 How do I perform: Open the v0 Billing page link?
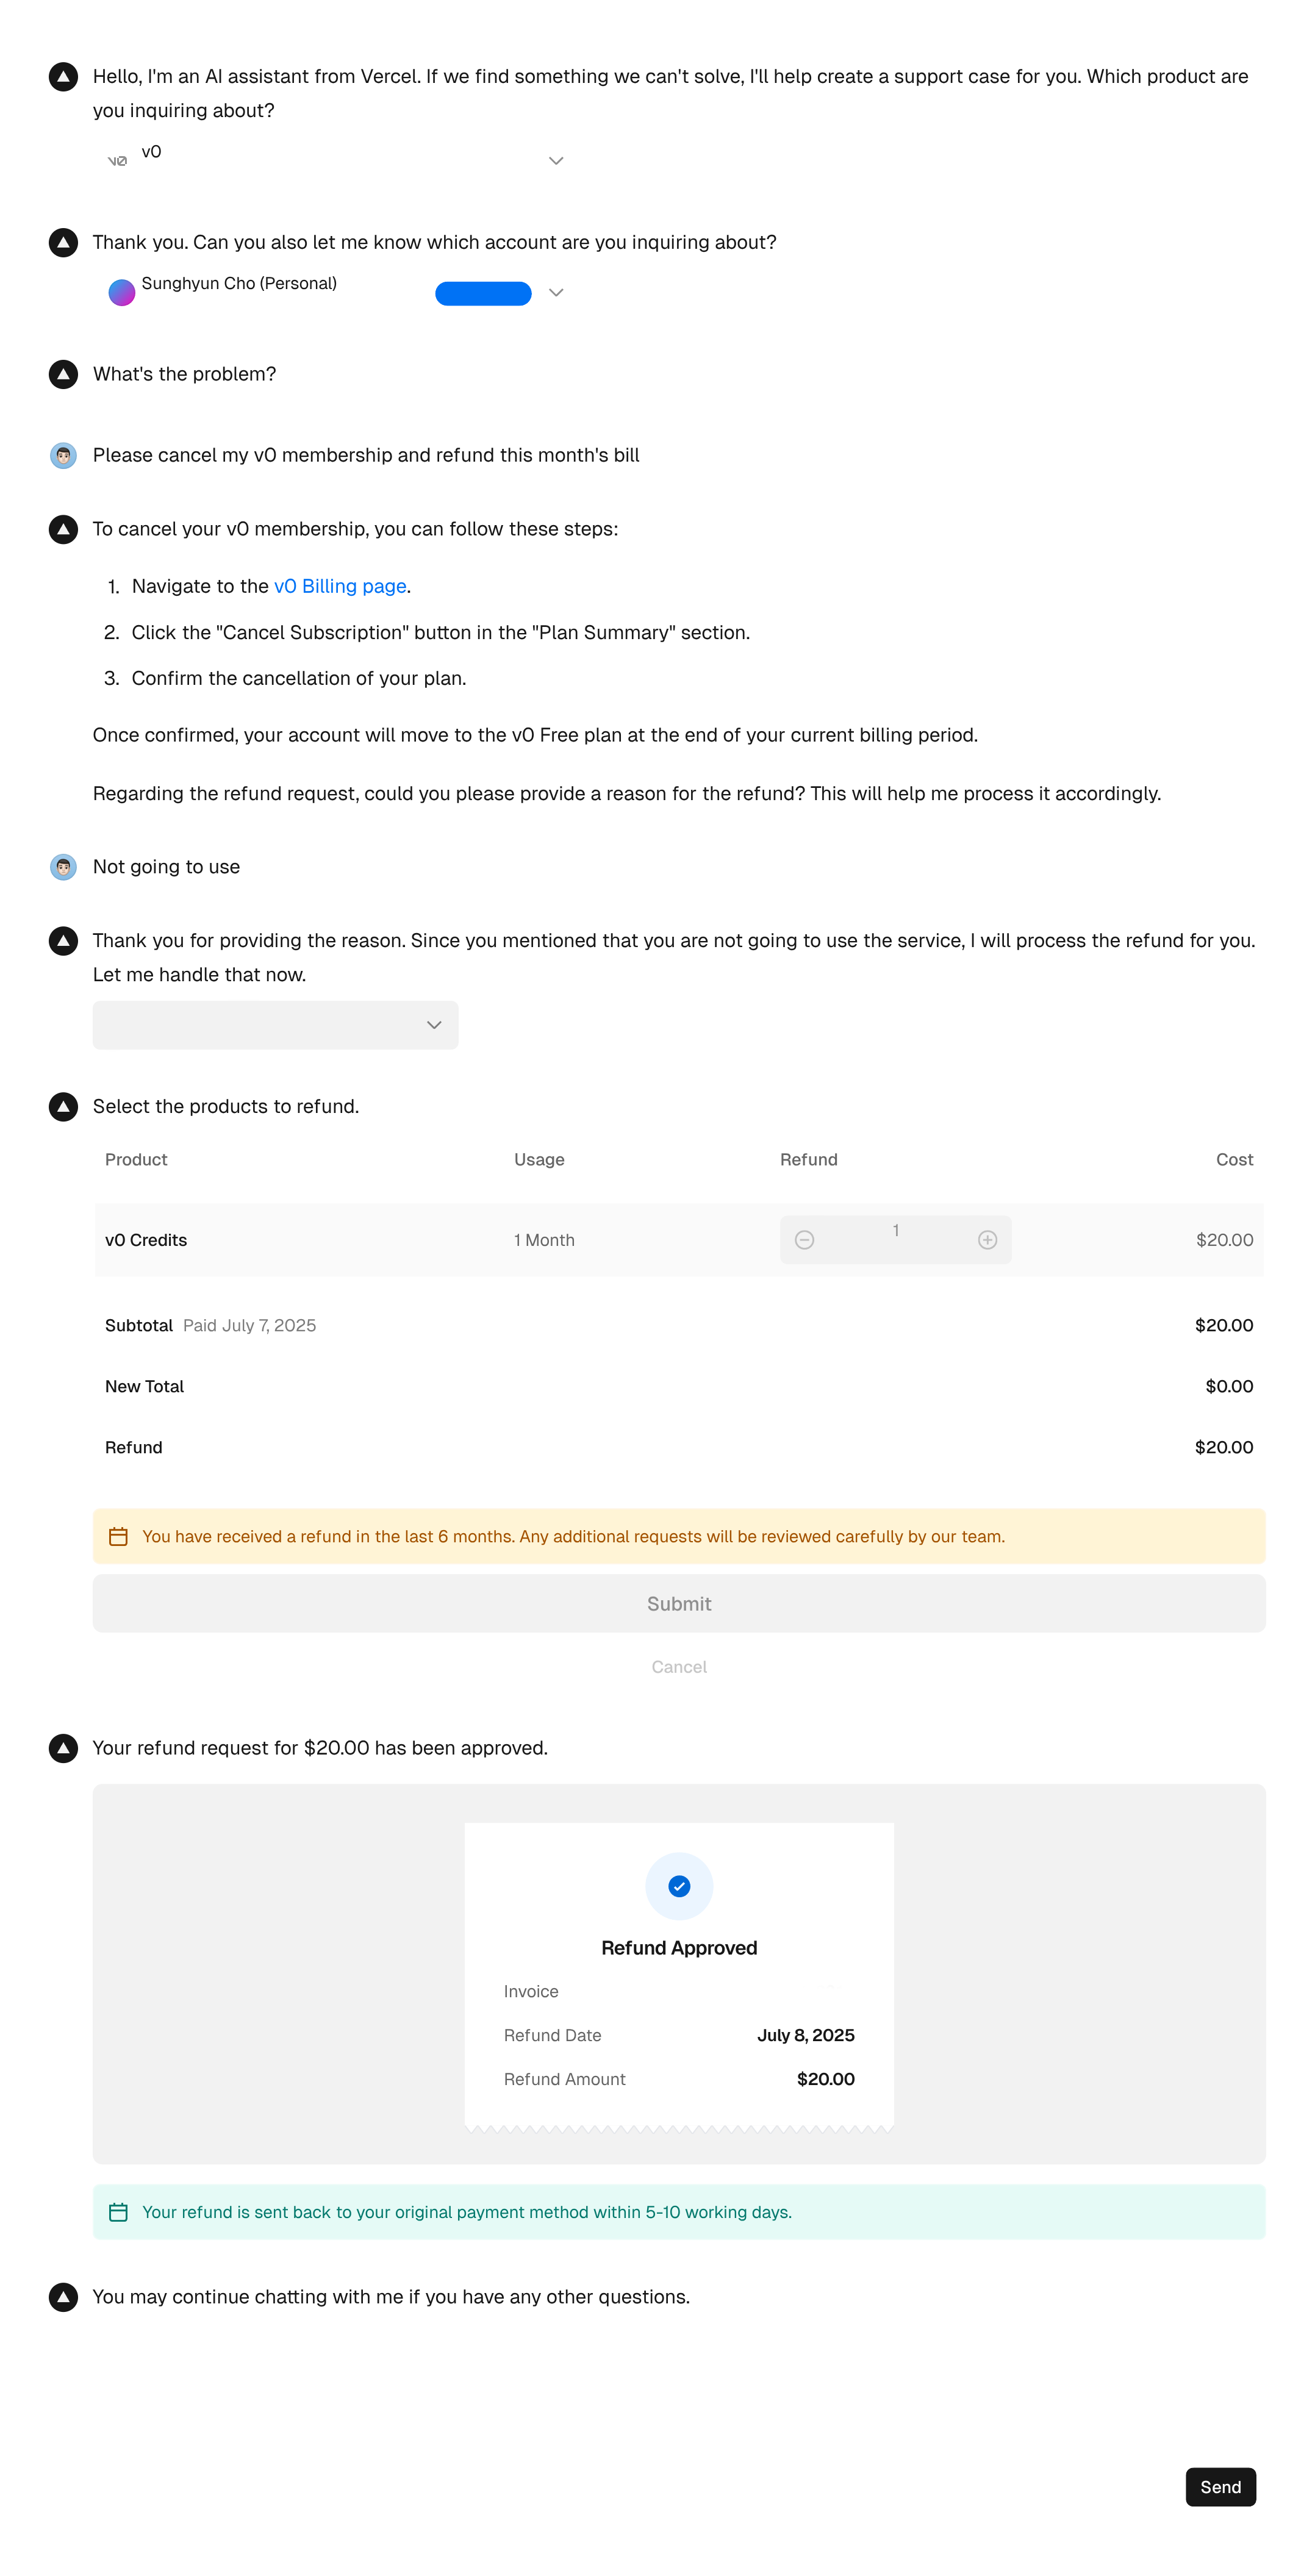click(340, 587)
